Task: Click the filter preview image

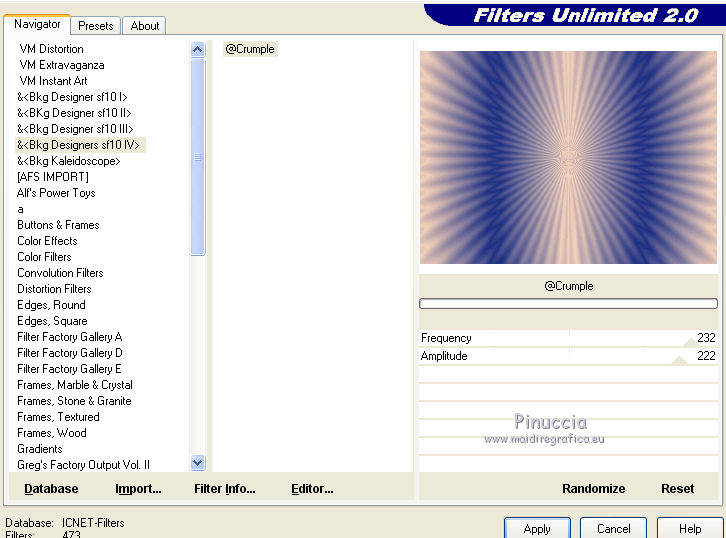Action: (568, 157)
